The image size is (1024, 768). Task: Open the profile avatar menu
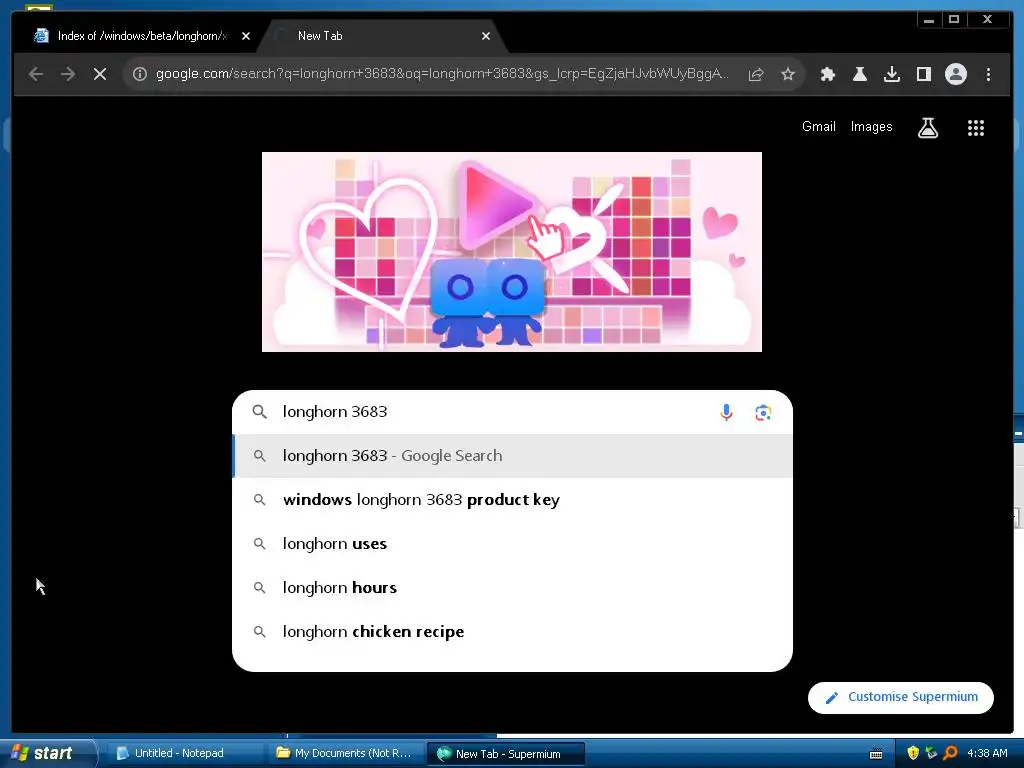click(956, 74)
